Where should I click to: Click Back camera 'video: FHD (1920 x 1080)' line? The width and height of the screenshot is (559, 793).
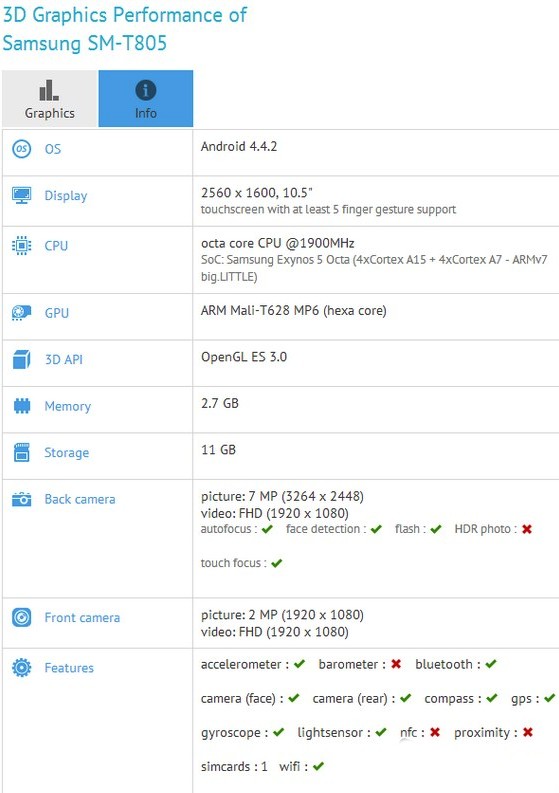point(275,514)
